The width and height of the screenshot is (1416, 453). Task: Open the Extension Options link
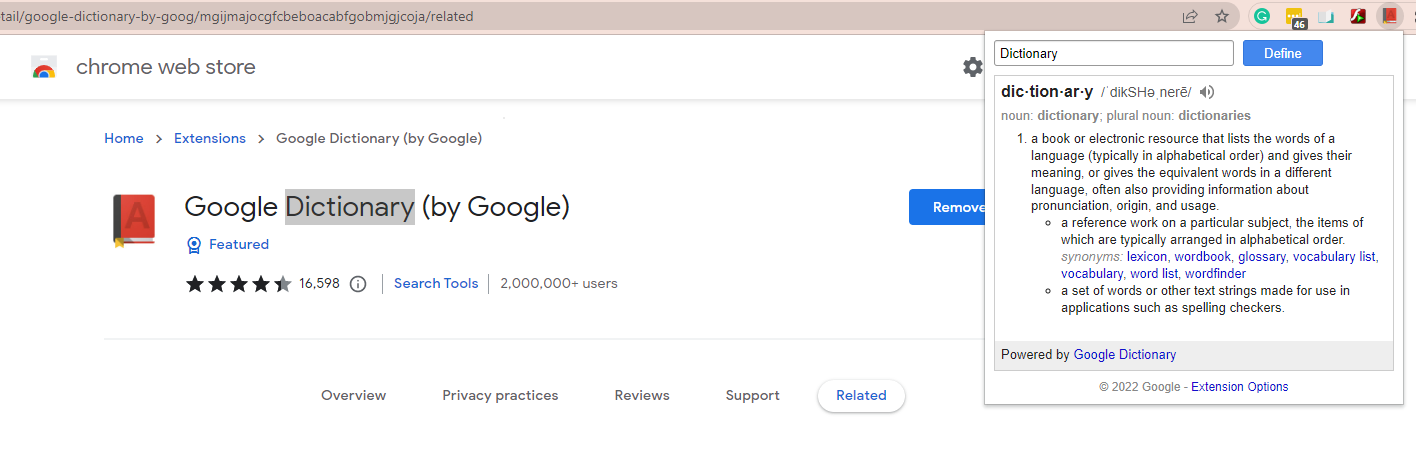pos(1239,387)
